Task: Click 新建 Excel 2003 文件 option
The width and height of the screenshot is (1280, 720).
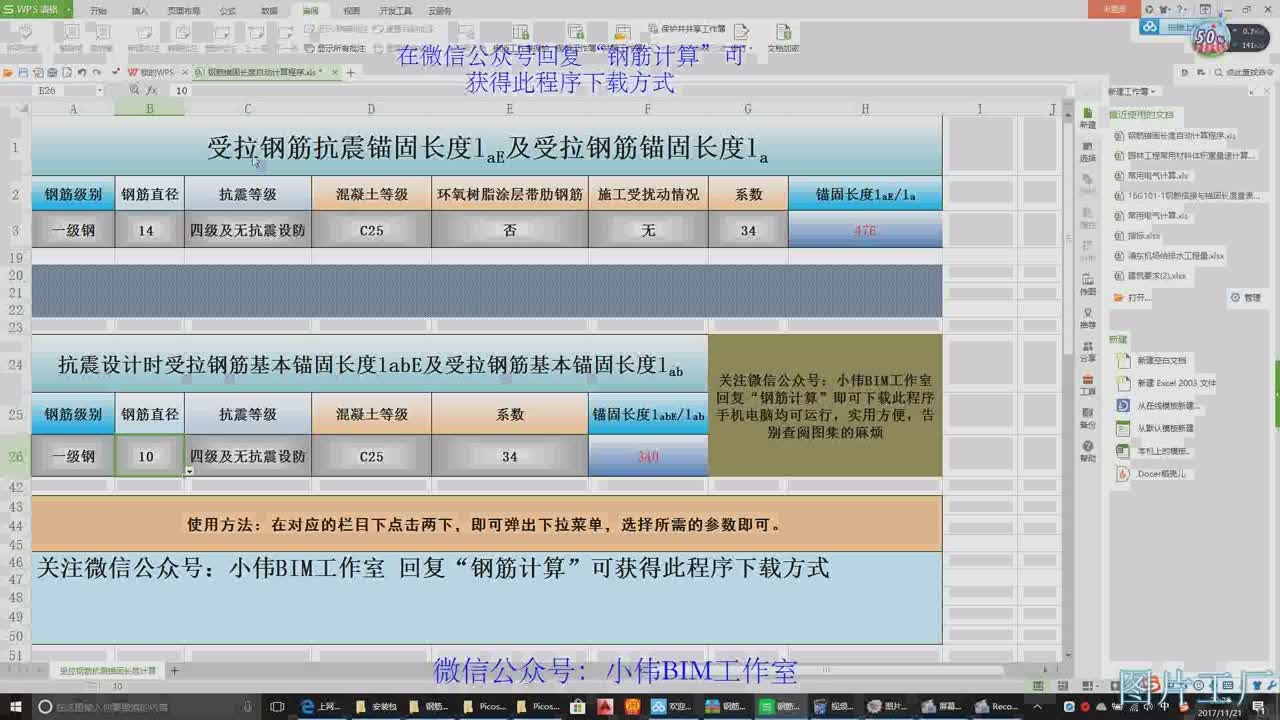Action: coord(1165,383)
